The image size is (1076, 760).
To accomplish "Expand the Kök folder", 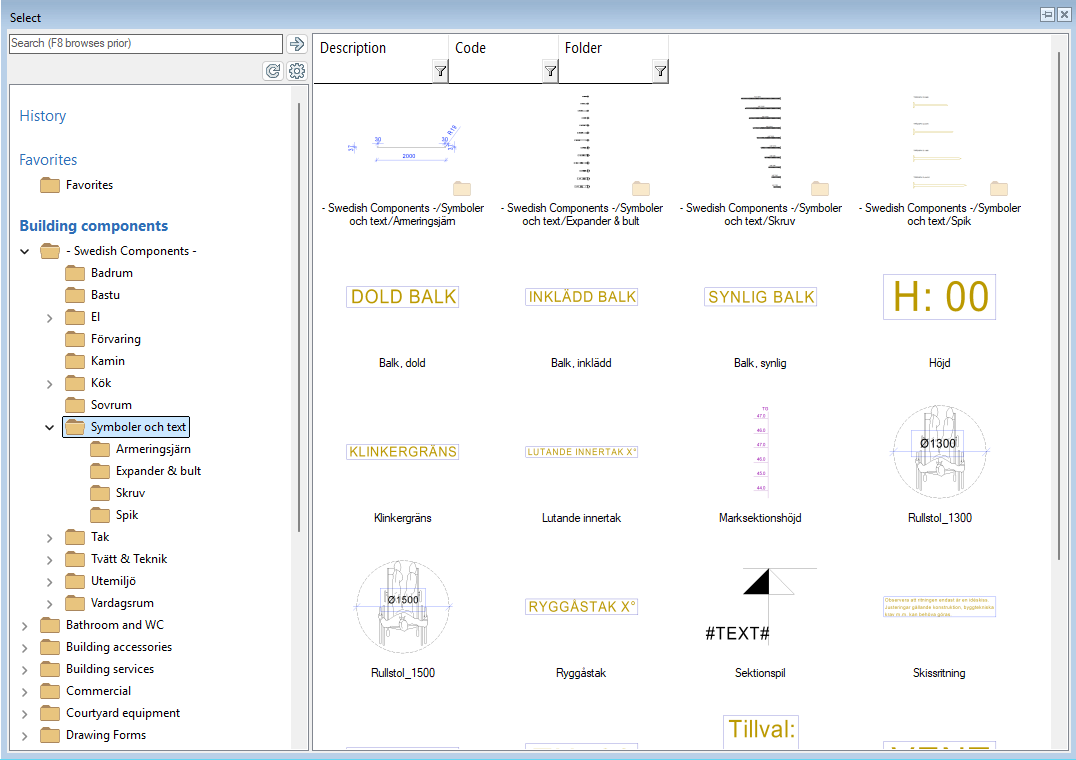I will tap(50, 384).
